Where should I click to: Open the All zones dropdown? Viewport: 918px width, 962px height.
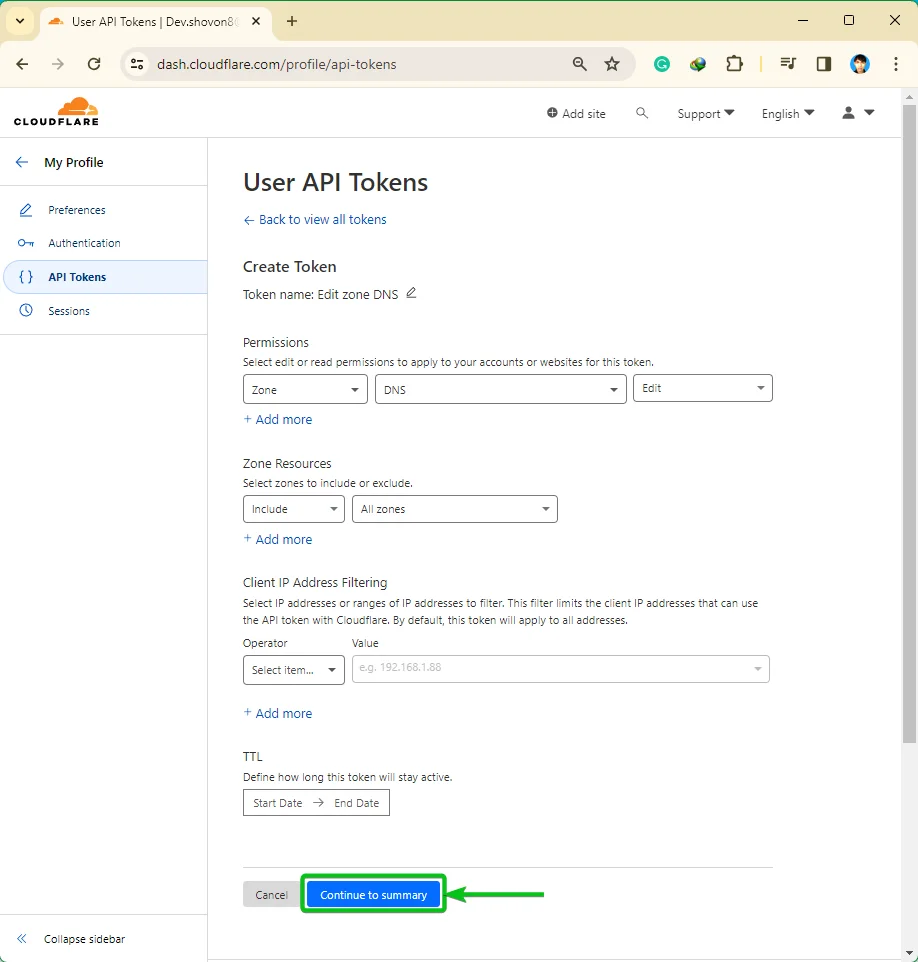(x=454, y=509)
